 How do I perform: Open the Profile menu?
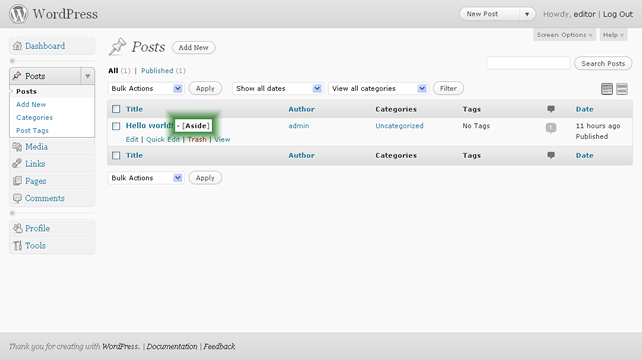pyautogui.click(x=38, y=229)
